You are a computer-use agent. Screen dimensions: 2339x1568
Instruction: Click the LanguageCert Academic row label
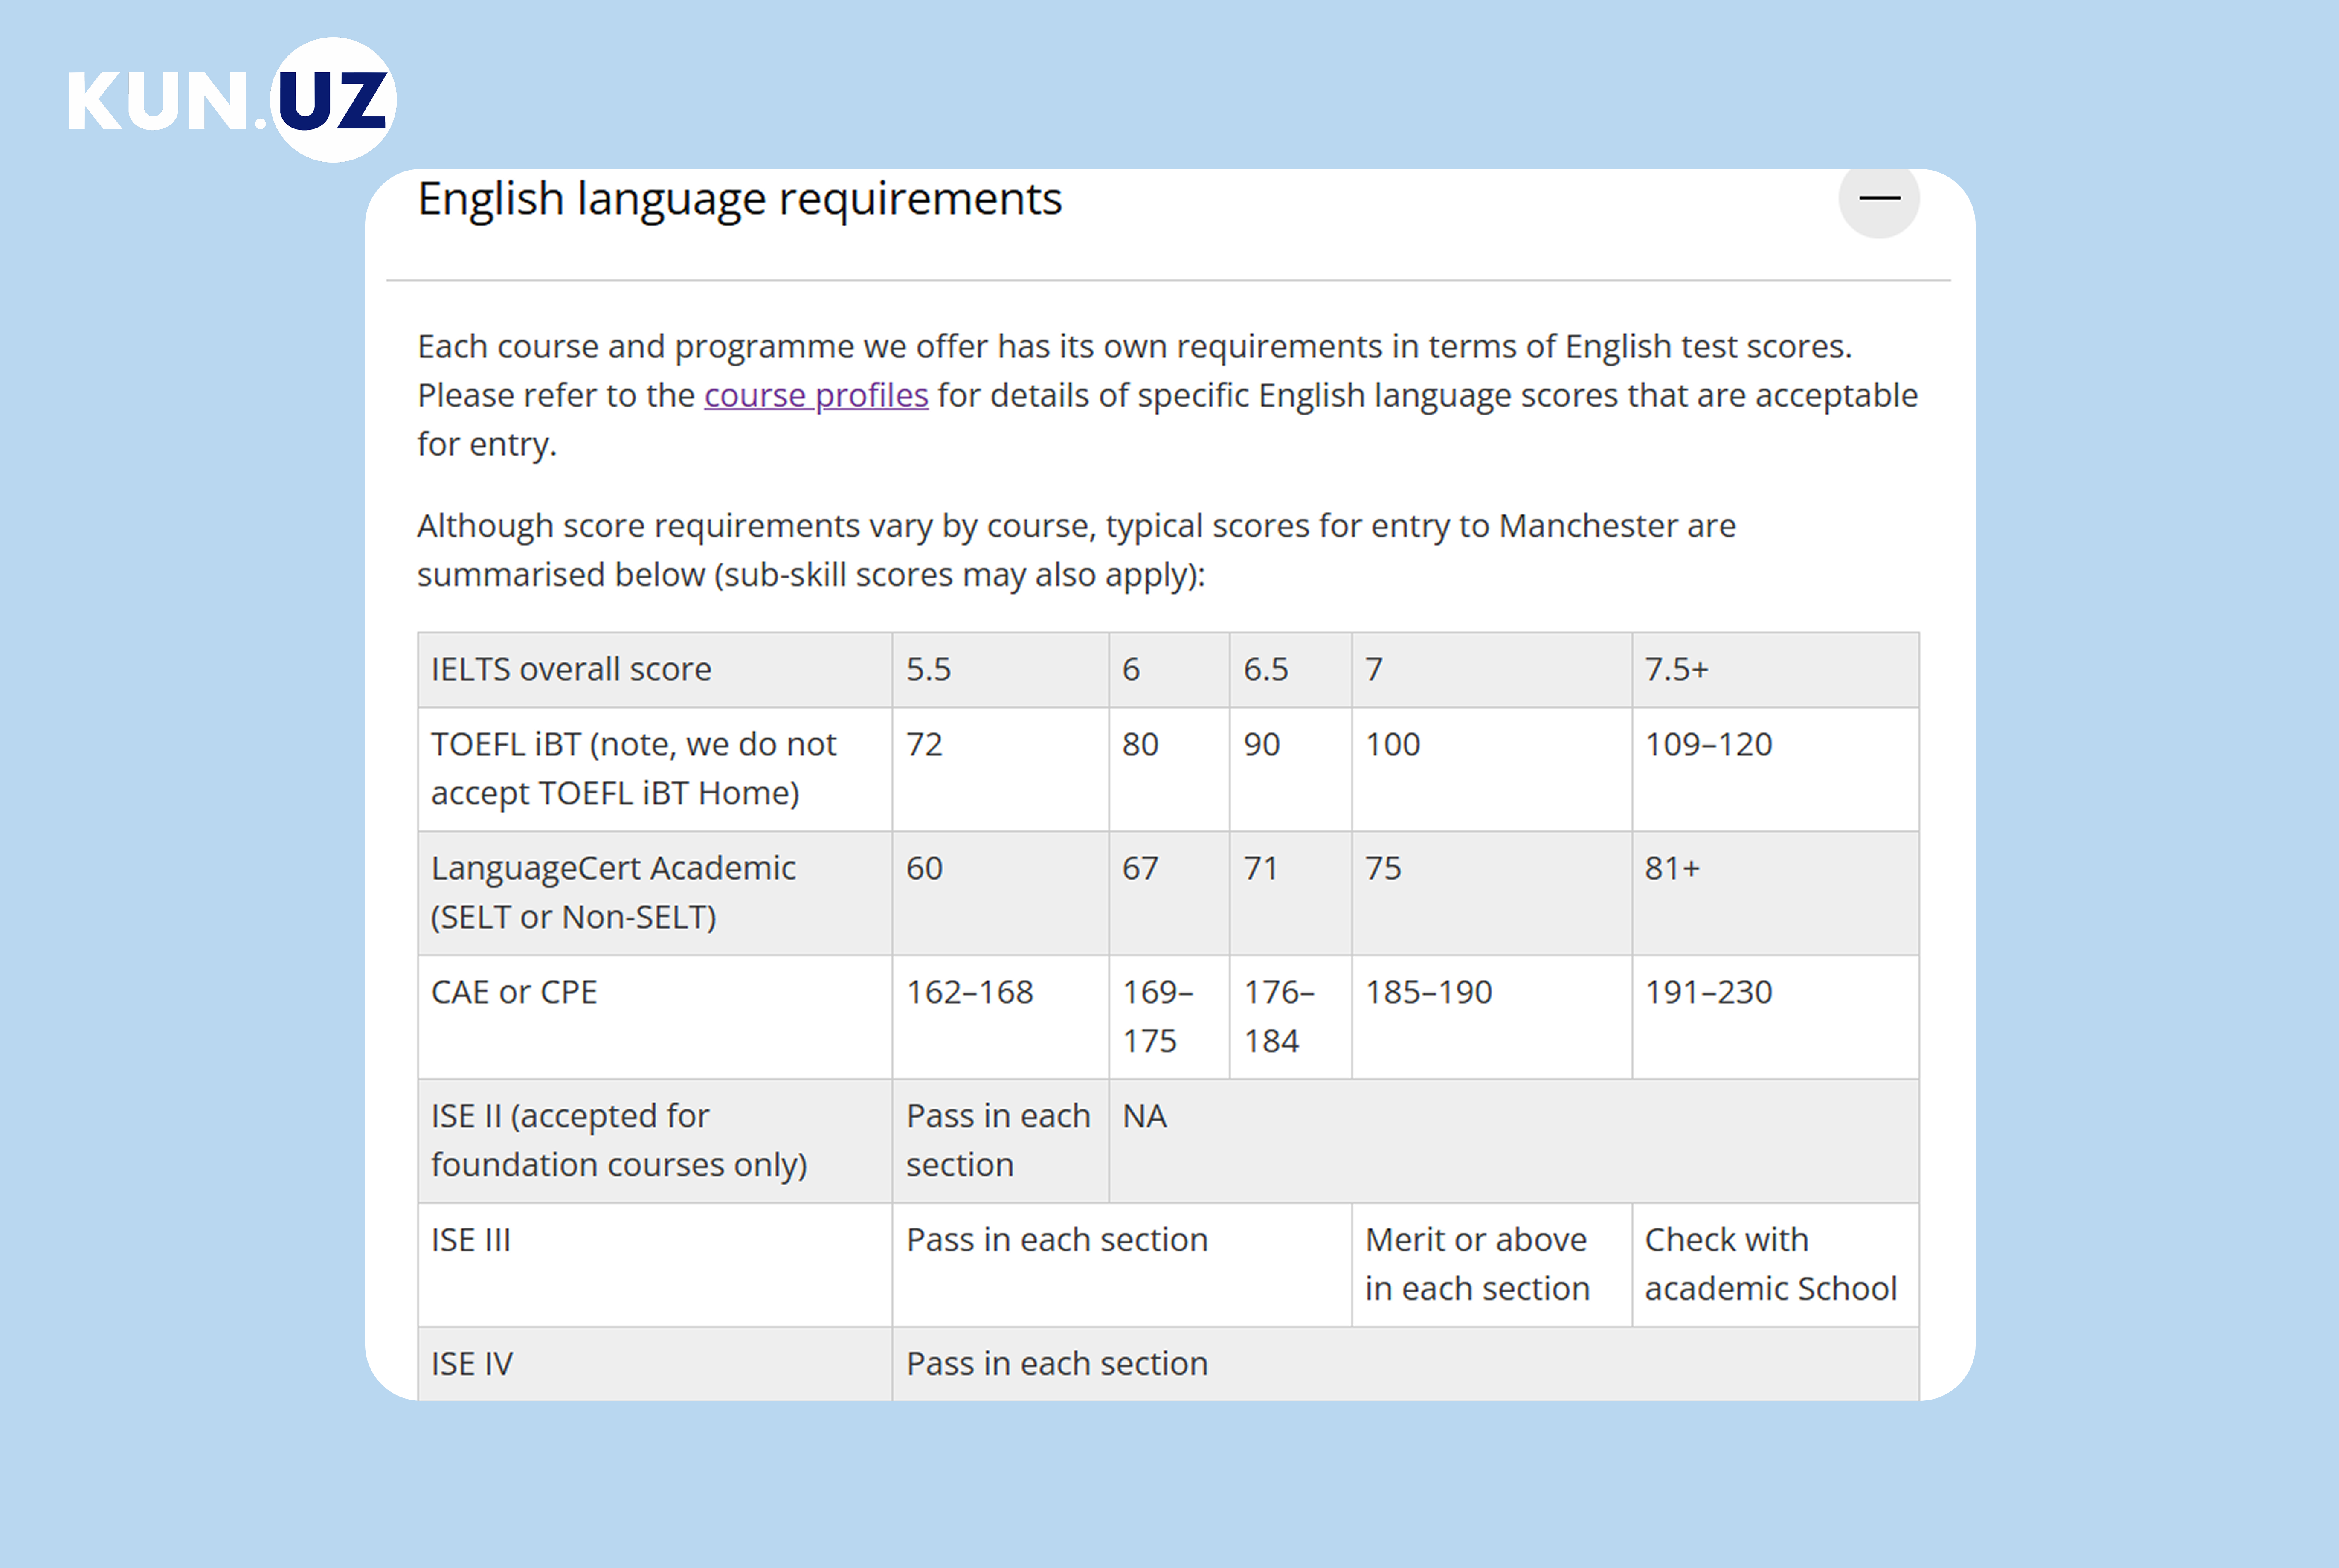point(613,893)
